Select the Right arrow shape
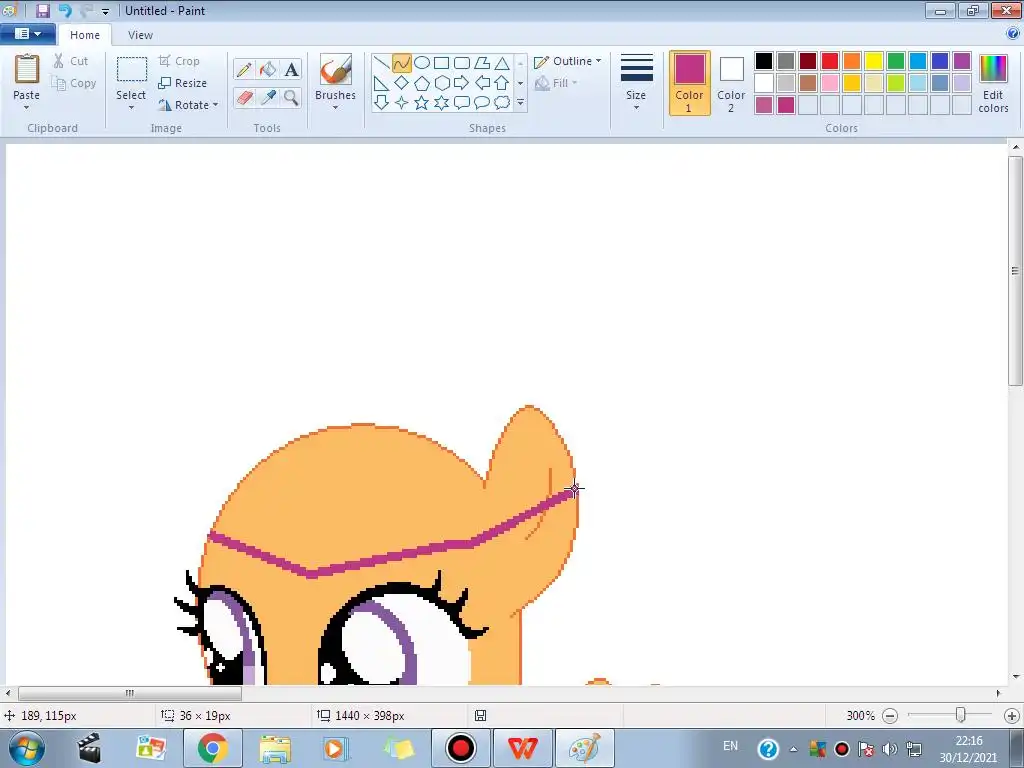 tap(462, 83)
